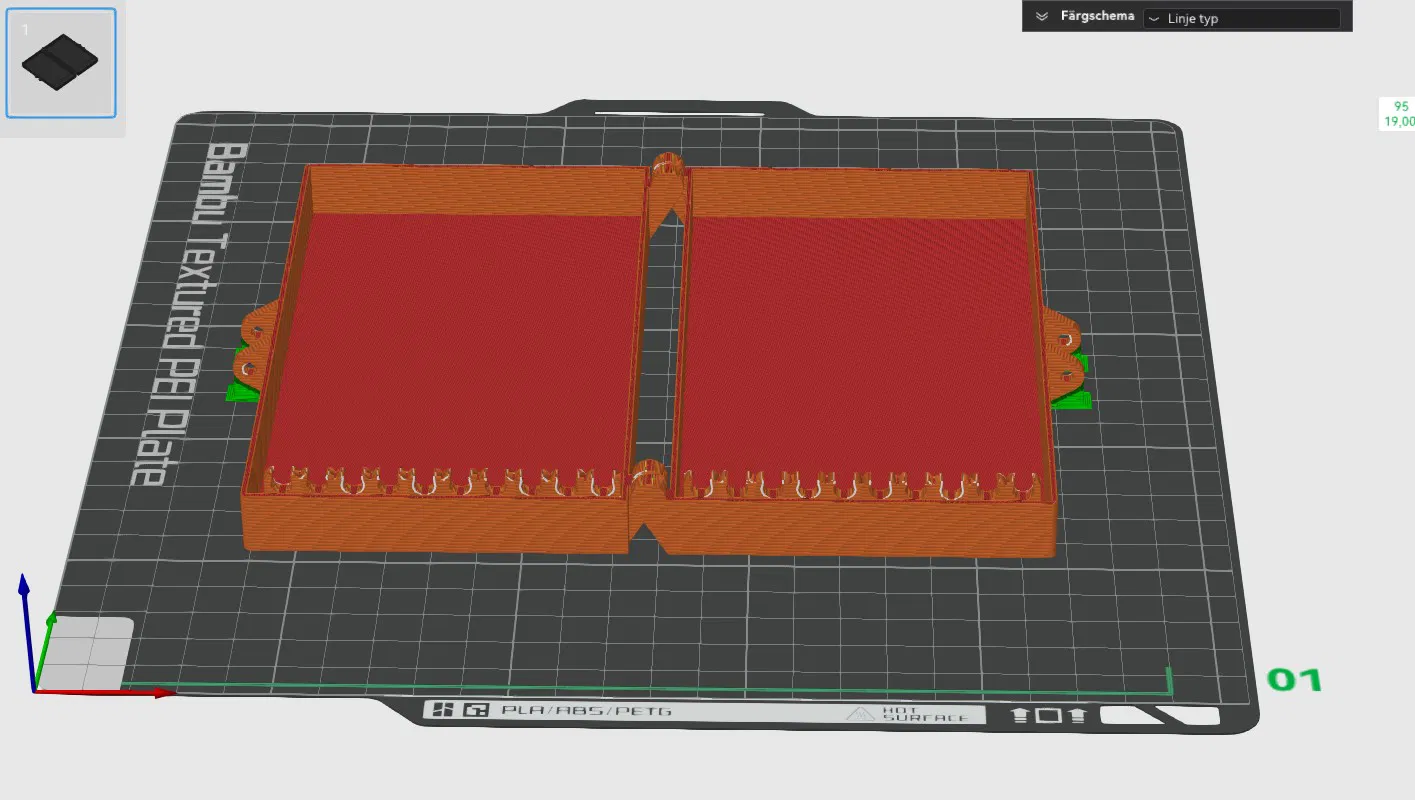Click the green support under the right tab
This screenshot has height=800, width=1415.
pyautogui.click(x=1074, y=402)
